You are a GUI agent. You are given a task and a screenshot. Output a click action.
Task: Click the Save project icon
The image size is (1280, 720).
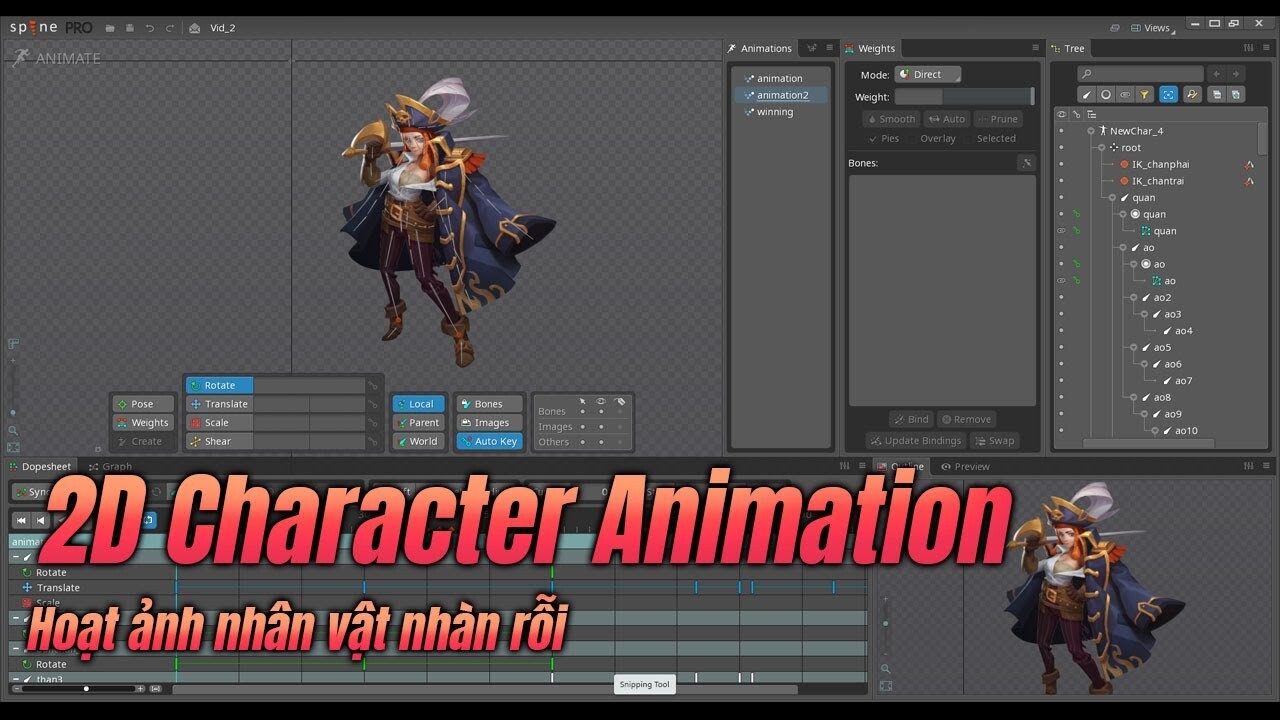point(130,28)
